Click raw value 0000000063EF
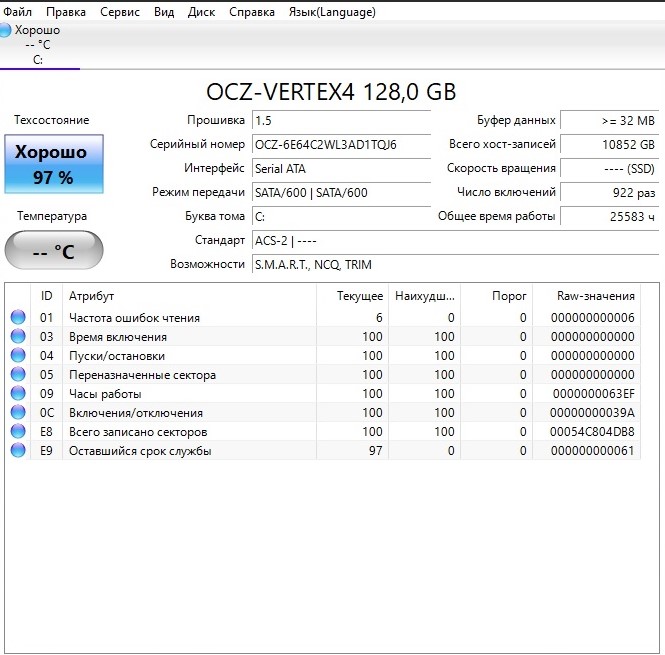The width and height of the screenshot is (665, 655). click(594, 394)
